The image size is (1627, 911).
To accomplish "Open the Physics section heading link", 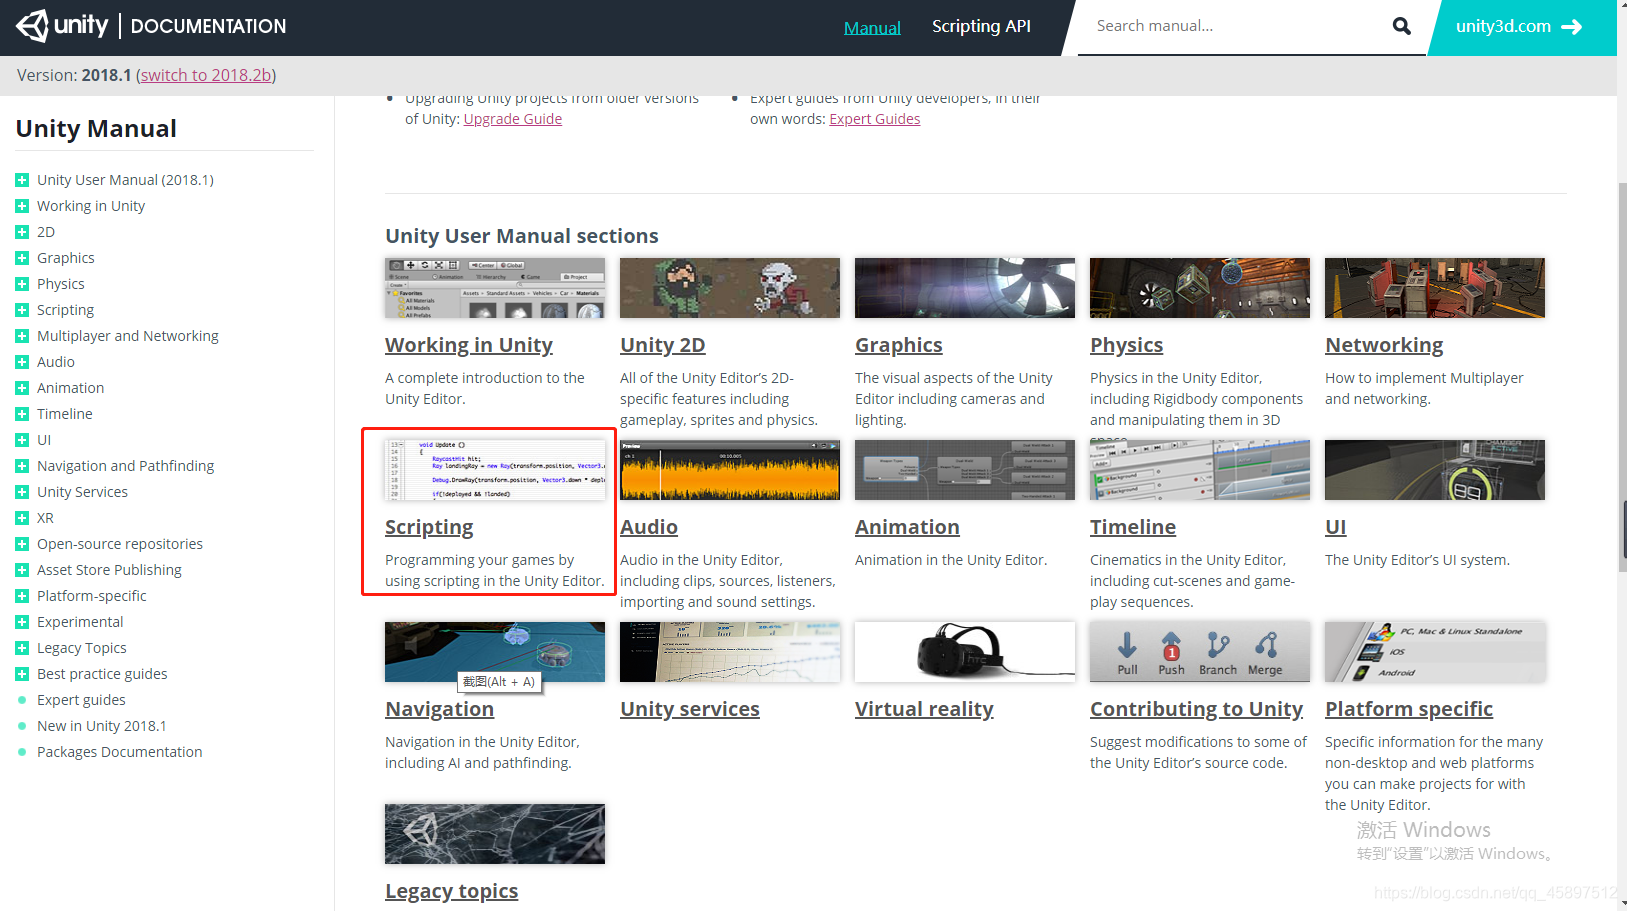I will pos(1127,345).
